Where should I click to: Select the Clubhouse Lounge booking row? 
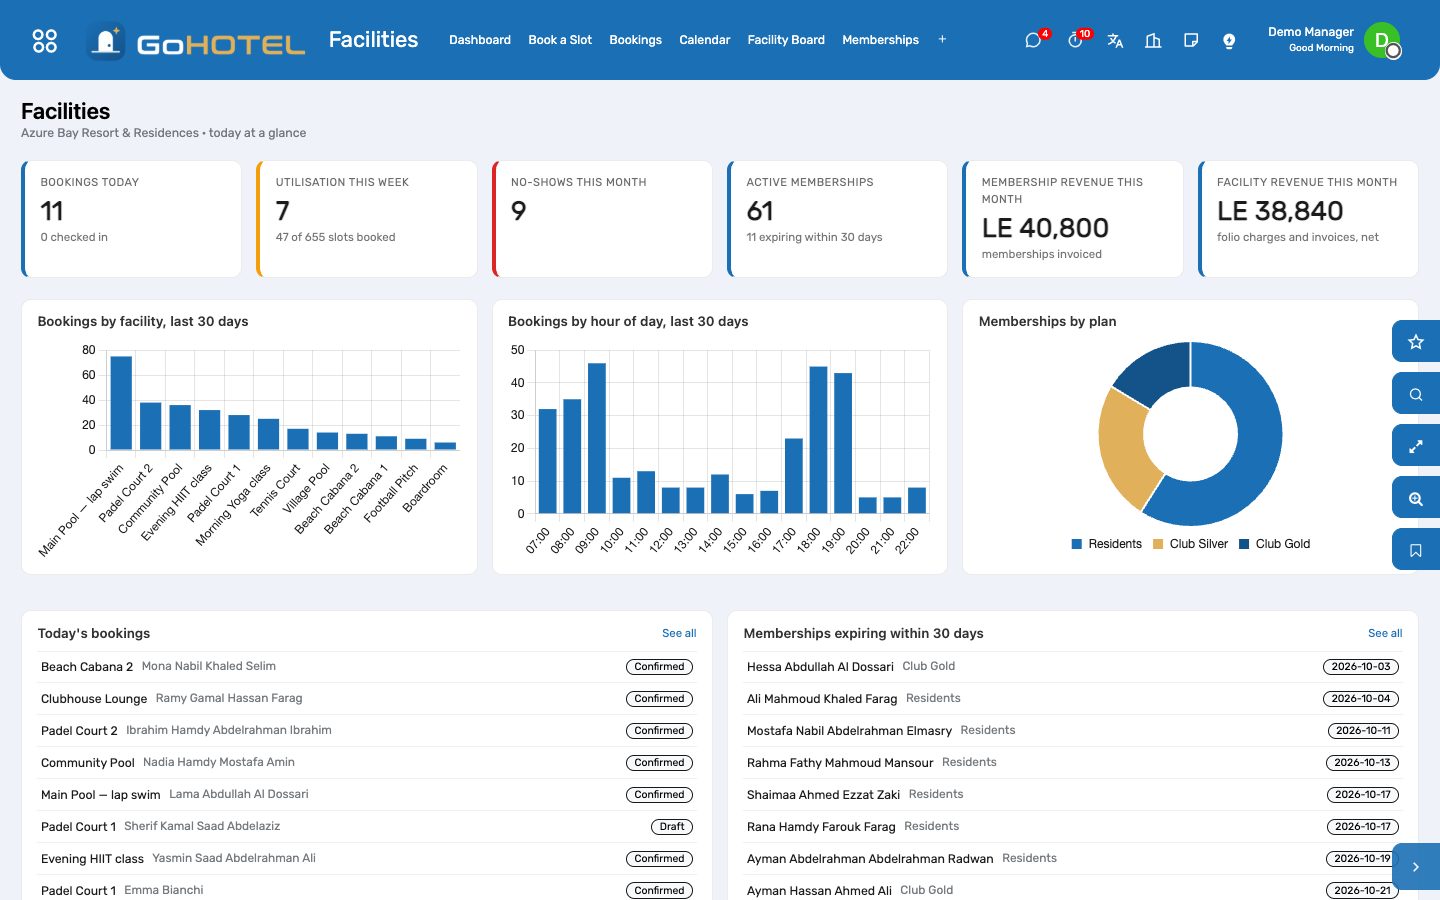coord(366,699)
